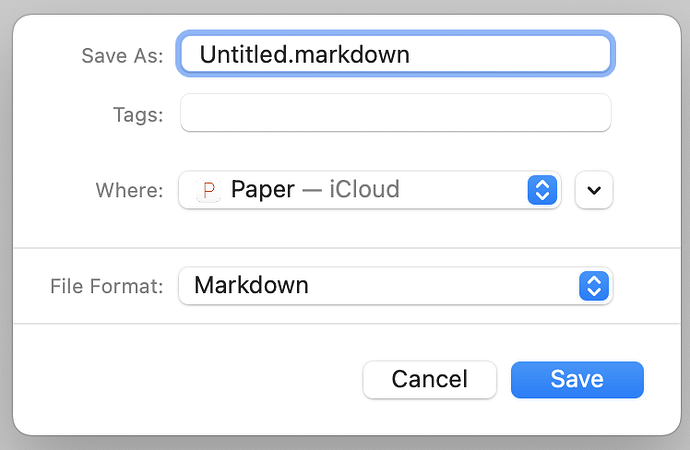
Task: Click the "Where:" label
Action: pos(129,190)
